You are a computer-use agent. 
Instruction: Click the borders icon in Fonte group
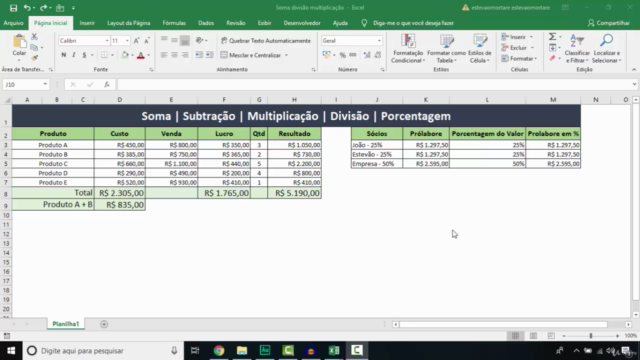(x=104, y=55)
